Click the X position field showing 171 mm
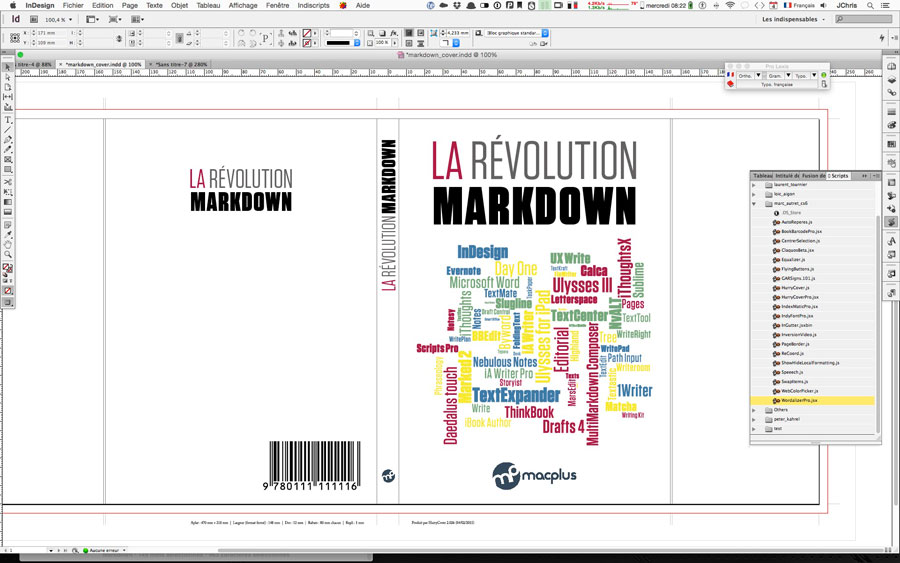Viewport: 900px width, 563px height. pos(51,33)
